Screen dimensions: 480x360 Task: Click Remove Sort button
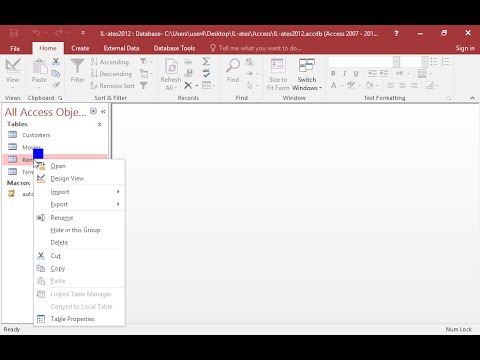pyautogui.click(x=113, y=86)
